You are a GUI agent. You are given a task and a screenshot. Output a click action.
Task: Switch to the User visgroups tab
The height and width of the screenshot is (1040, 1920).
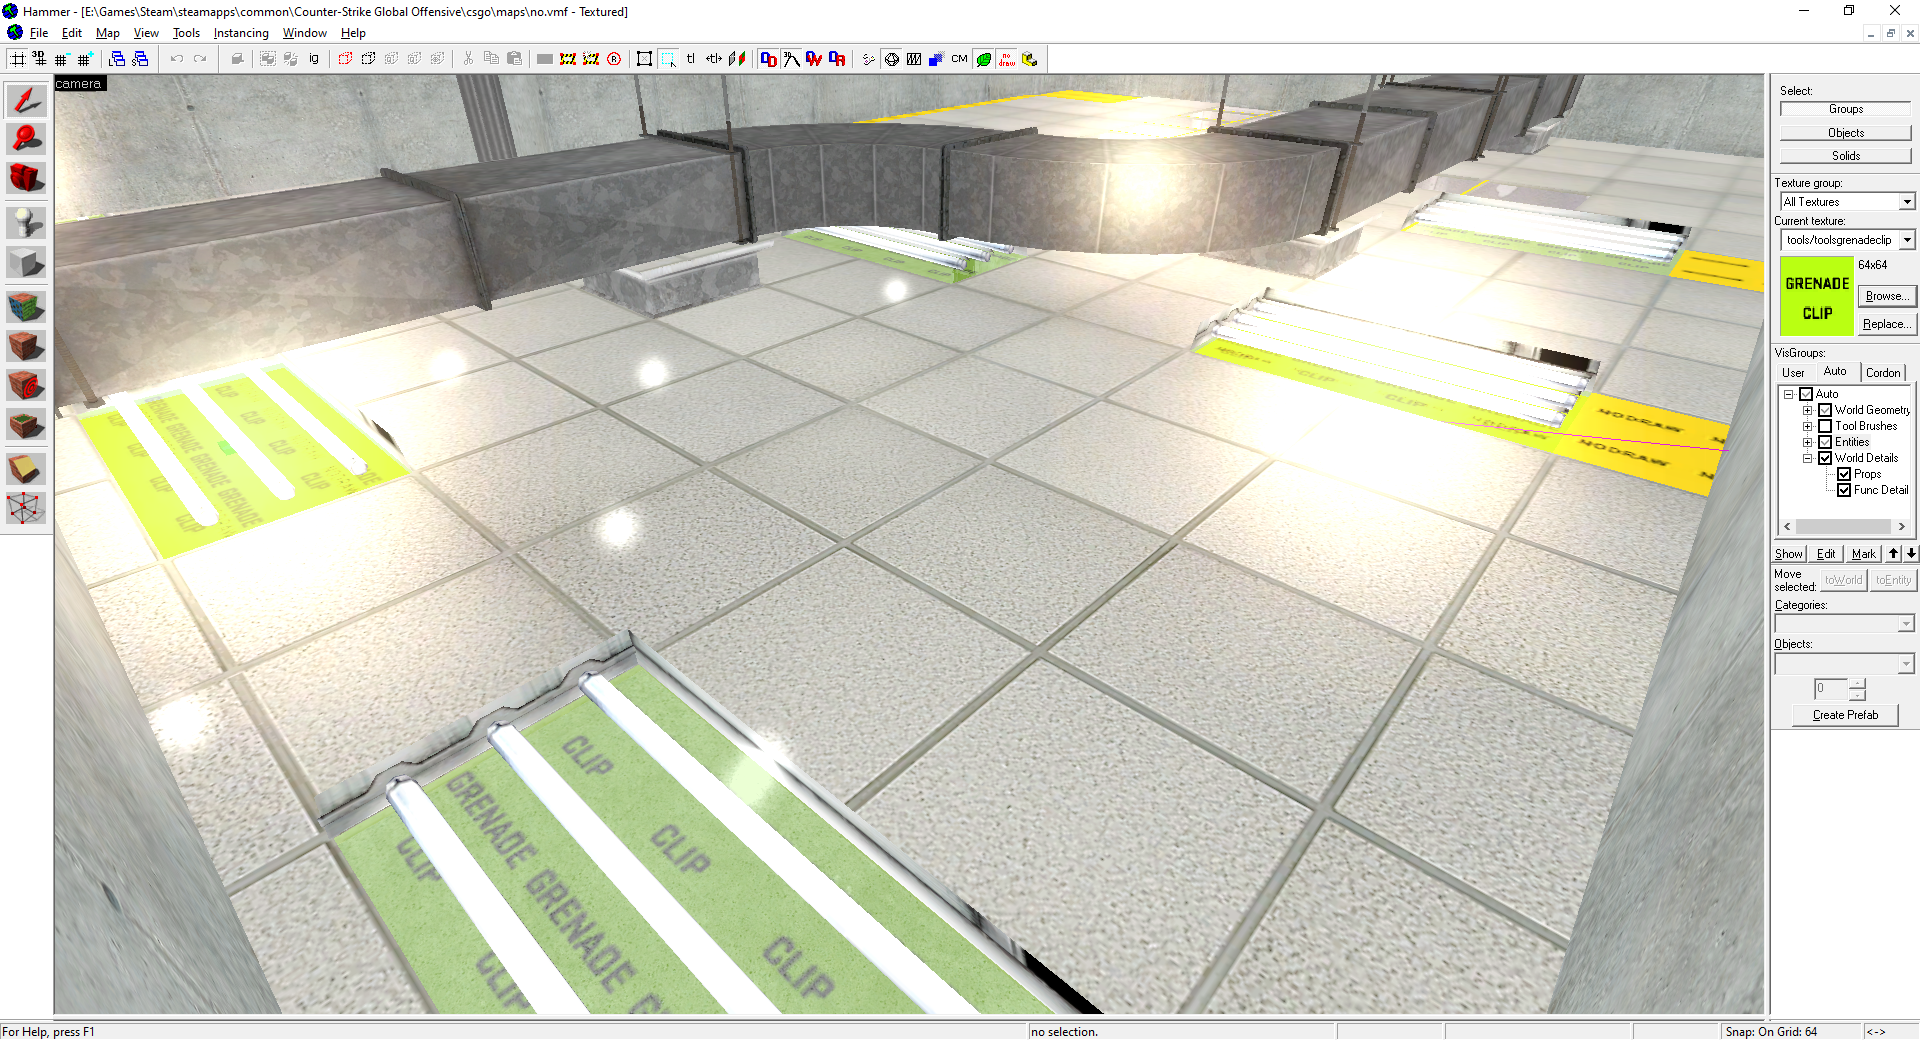tap(1794, 373)
